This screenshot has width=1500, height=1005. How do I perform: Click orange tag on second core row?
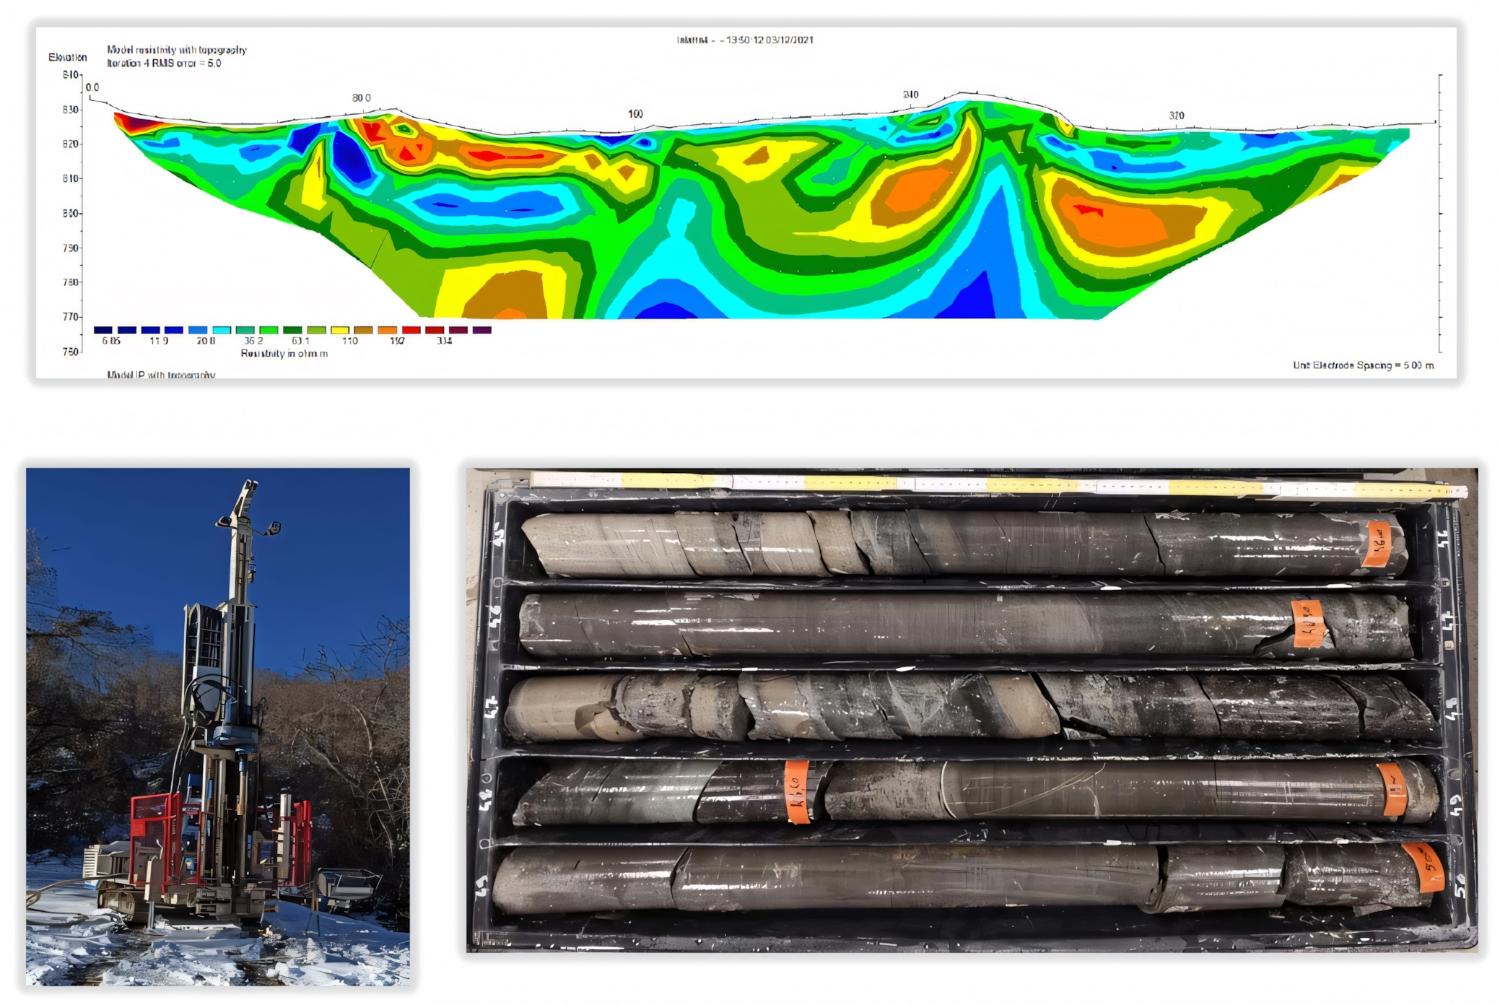tap(1308, 623)
